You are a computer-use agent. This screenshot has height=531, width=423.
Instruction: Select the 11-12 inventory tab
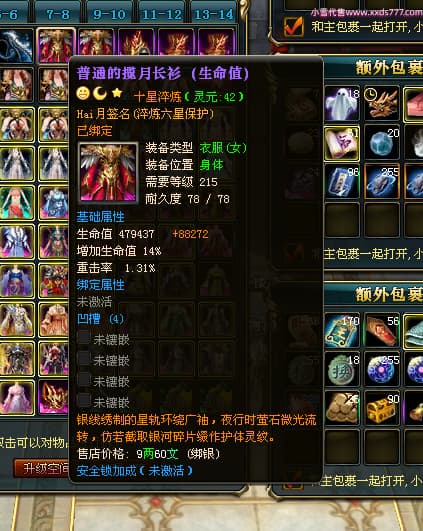(162, 14)
